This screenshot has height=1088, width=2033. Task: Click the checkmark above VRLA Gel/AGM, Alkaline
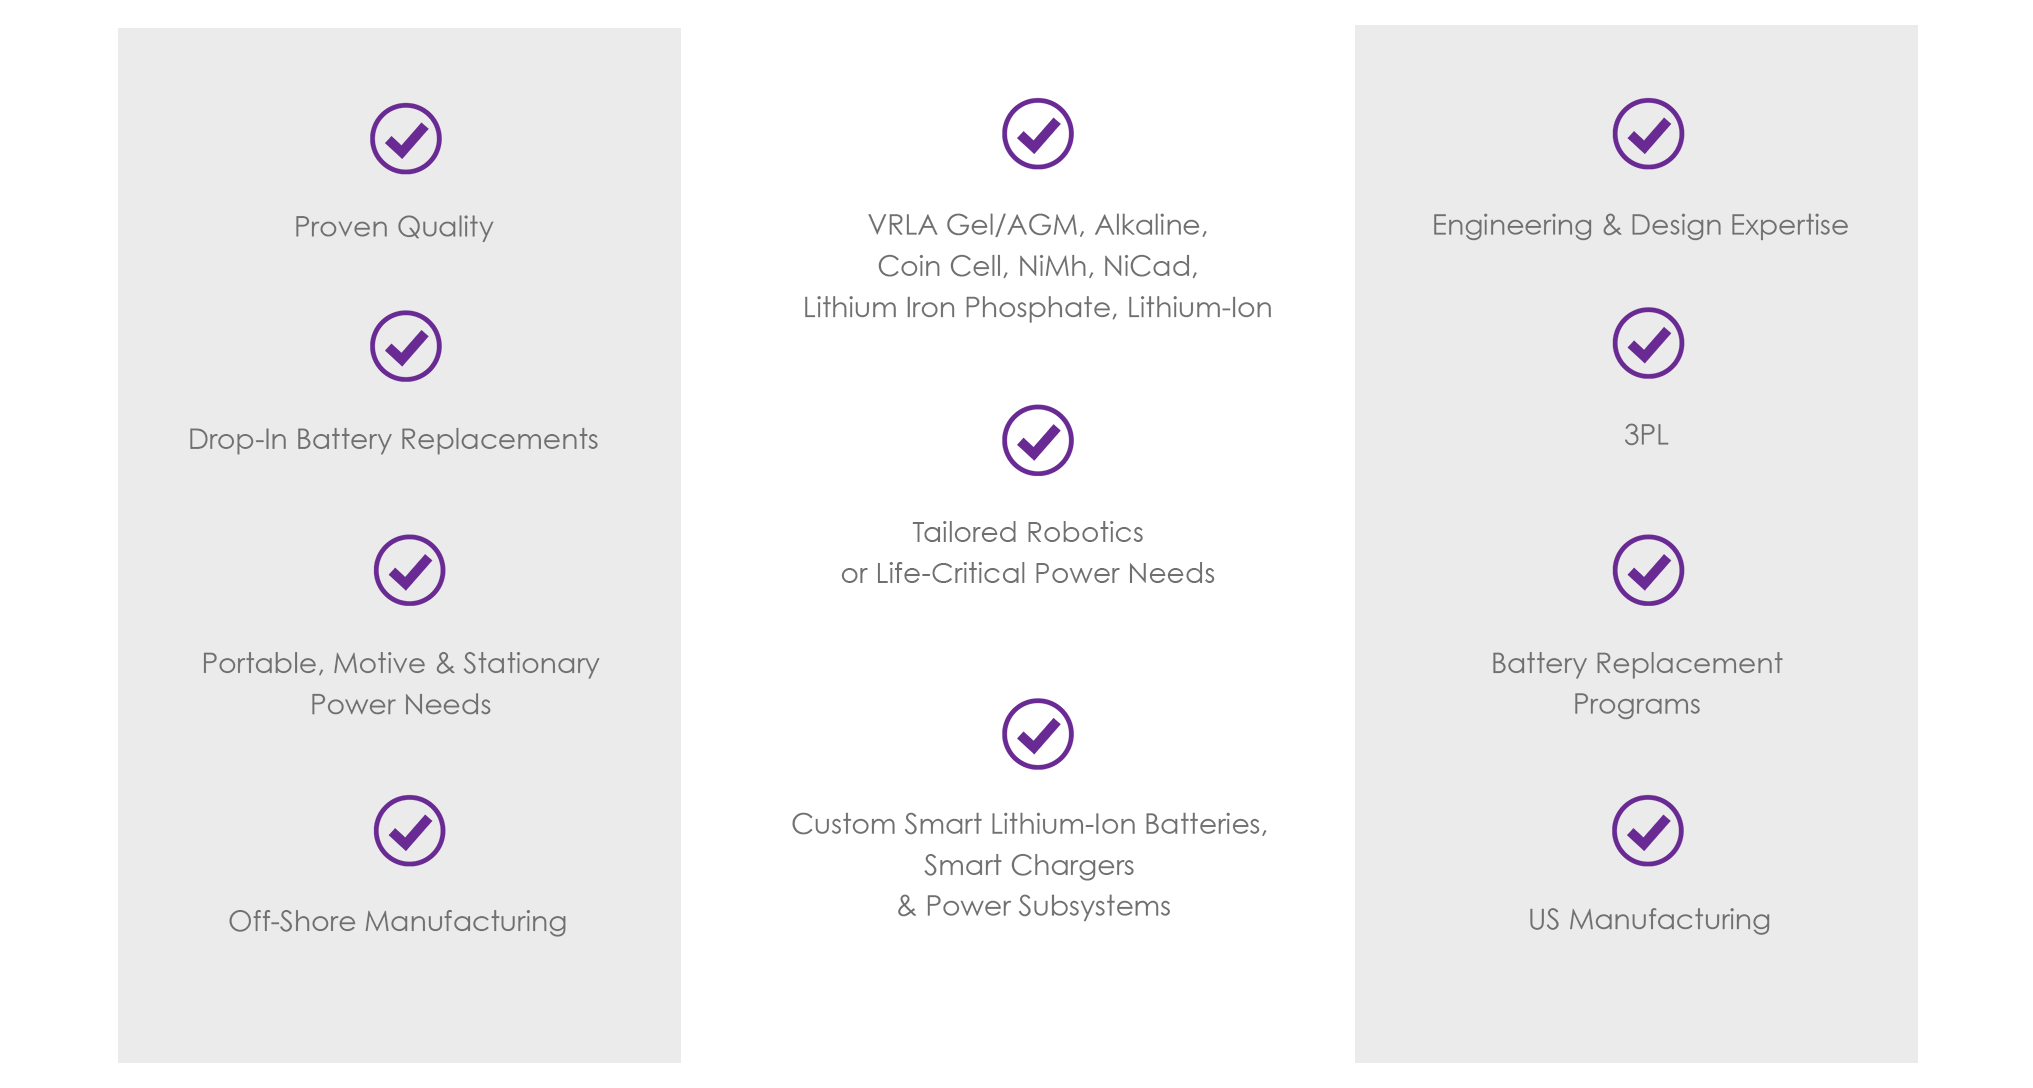[x=1038, y=134]
